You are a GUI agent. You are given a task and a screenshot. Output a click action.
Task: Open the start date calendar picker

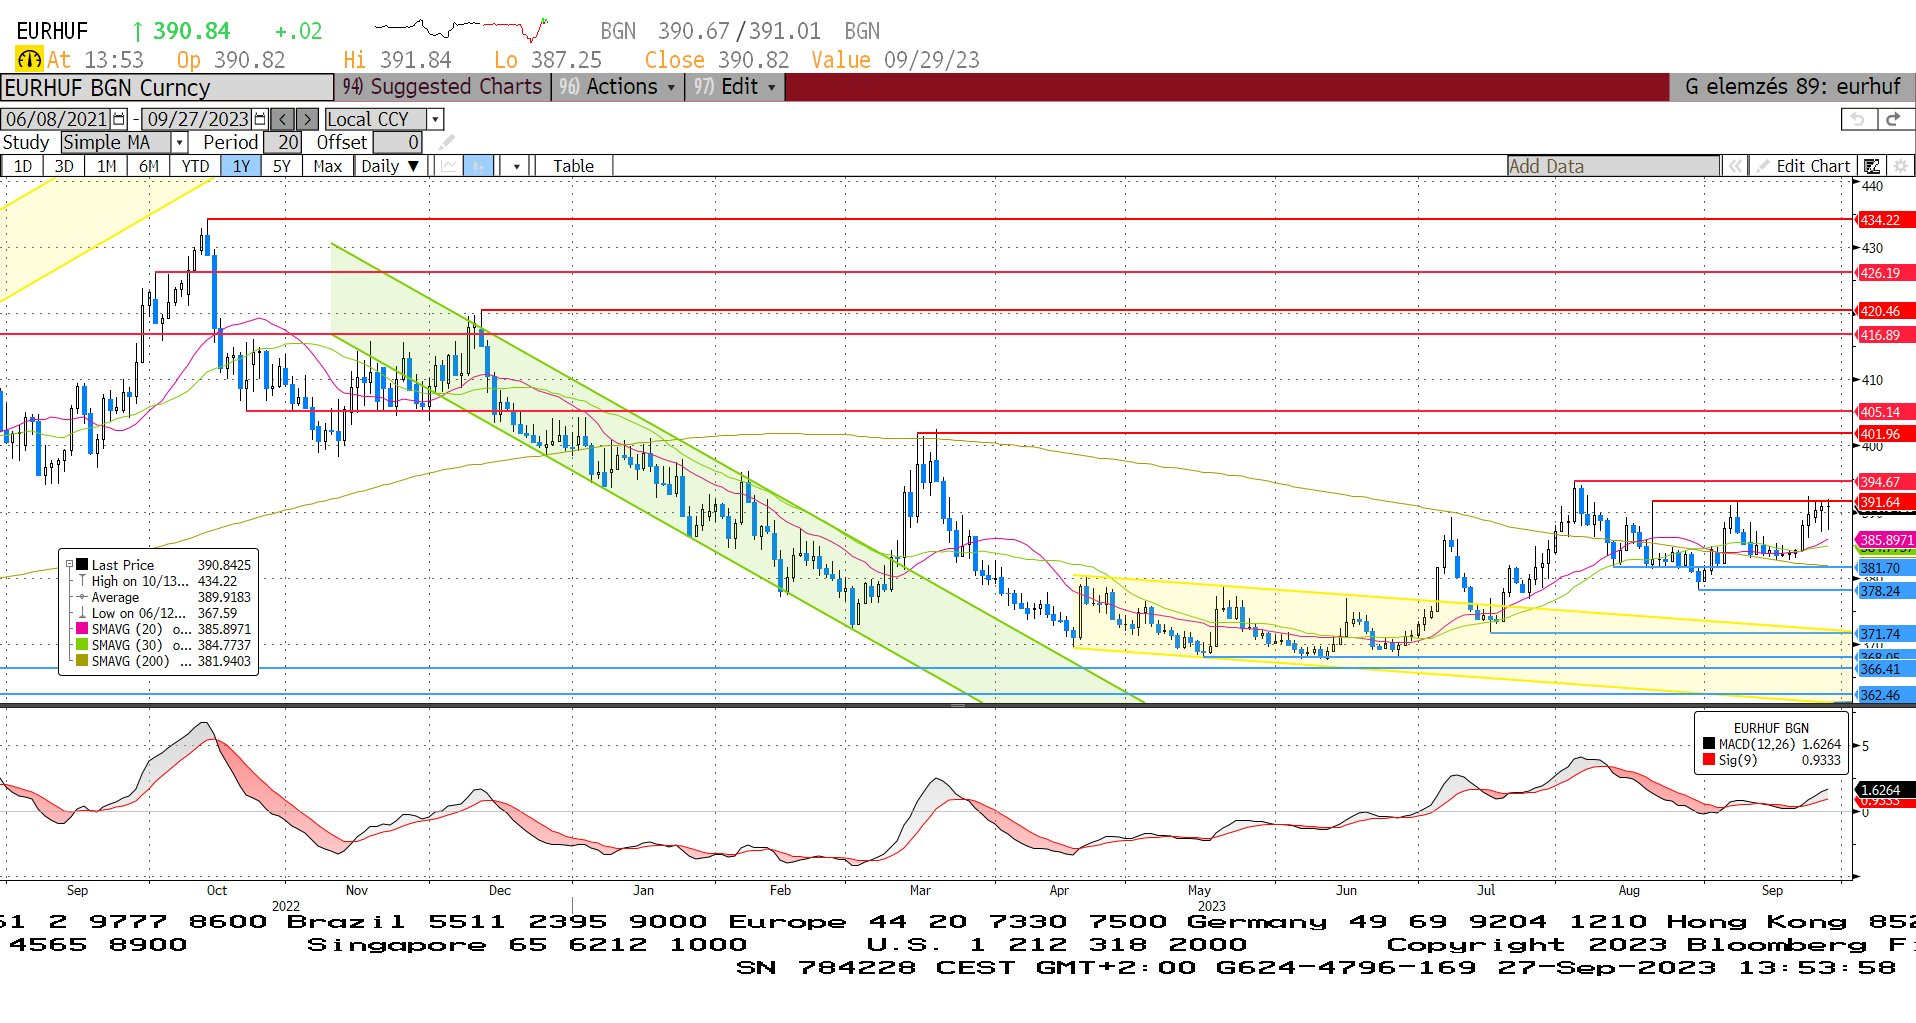pos(120,119)
